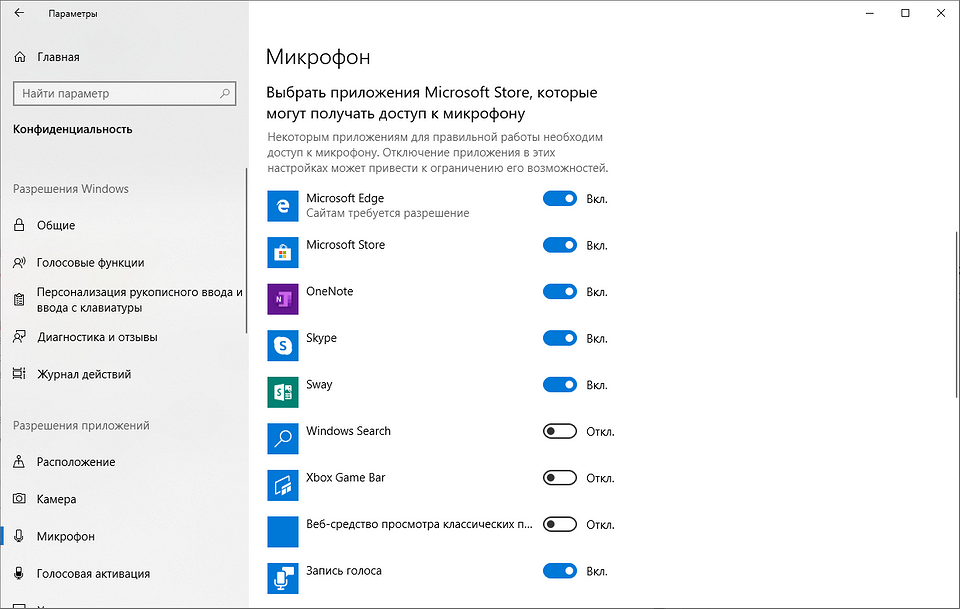Viewport: 960px width, 609px height.
Task: Open Диагностика и отзывы section
Action: click(97, 337)
